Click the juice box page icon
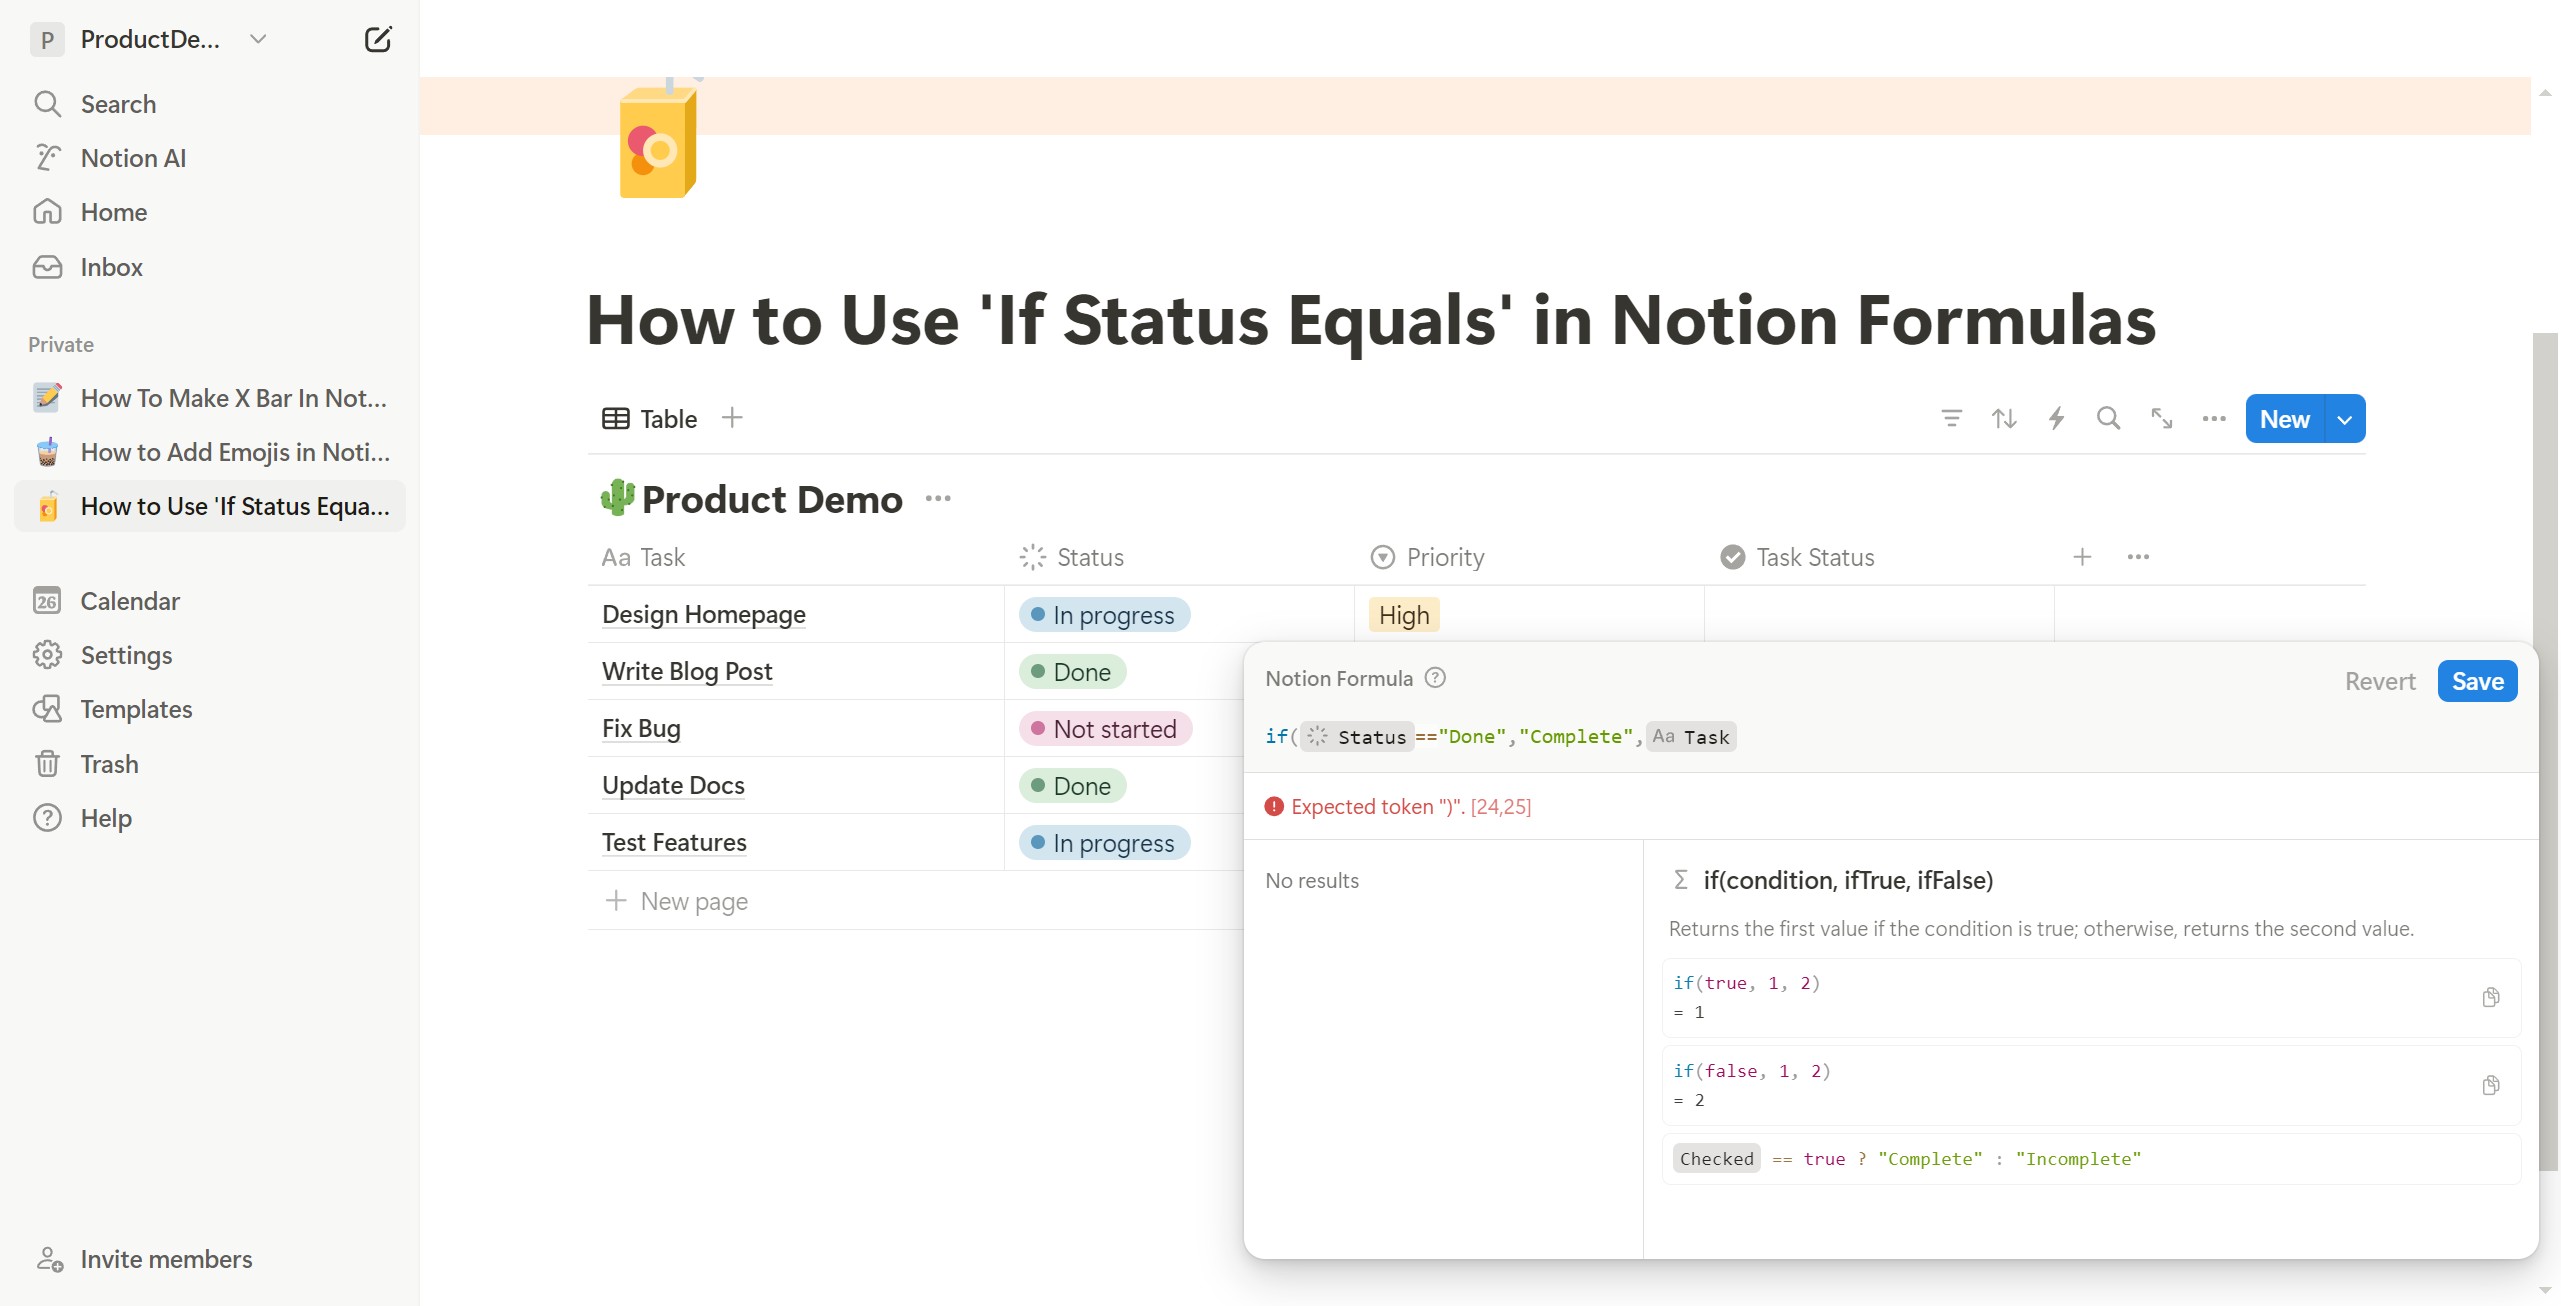 point(658,140)
